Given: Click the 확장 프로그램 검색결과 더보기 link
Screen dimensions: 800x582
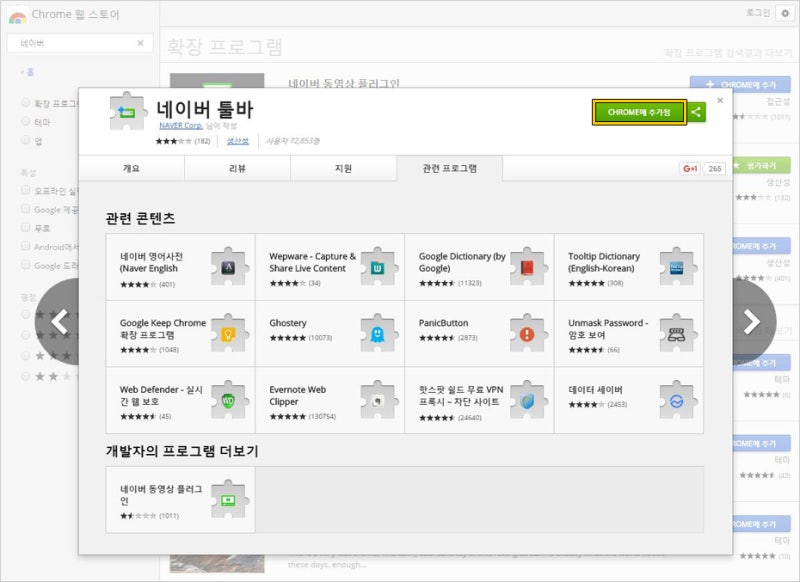Looking at the screenshot, I should [x=728, y=52].
